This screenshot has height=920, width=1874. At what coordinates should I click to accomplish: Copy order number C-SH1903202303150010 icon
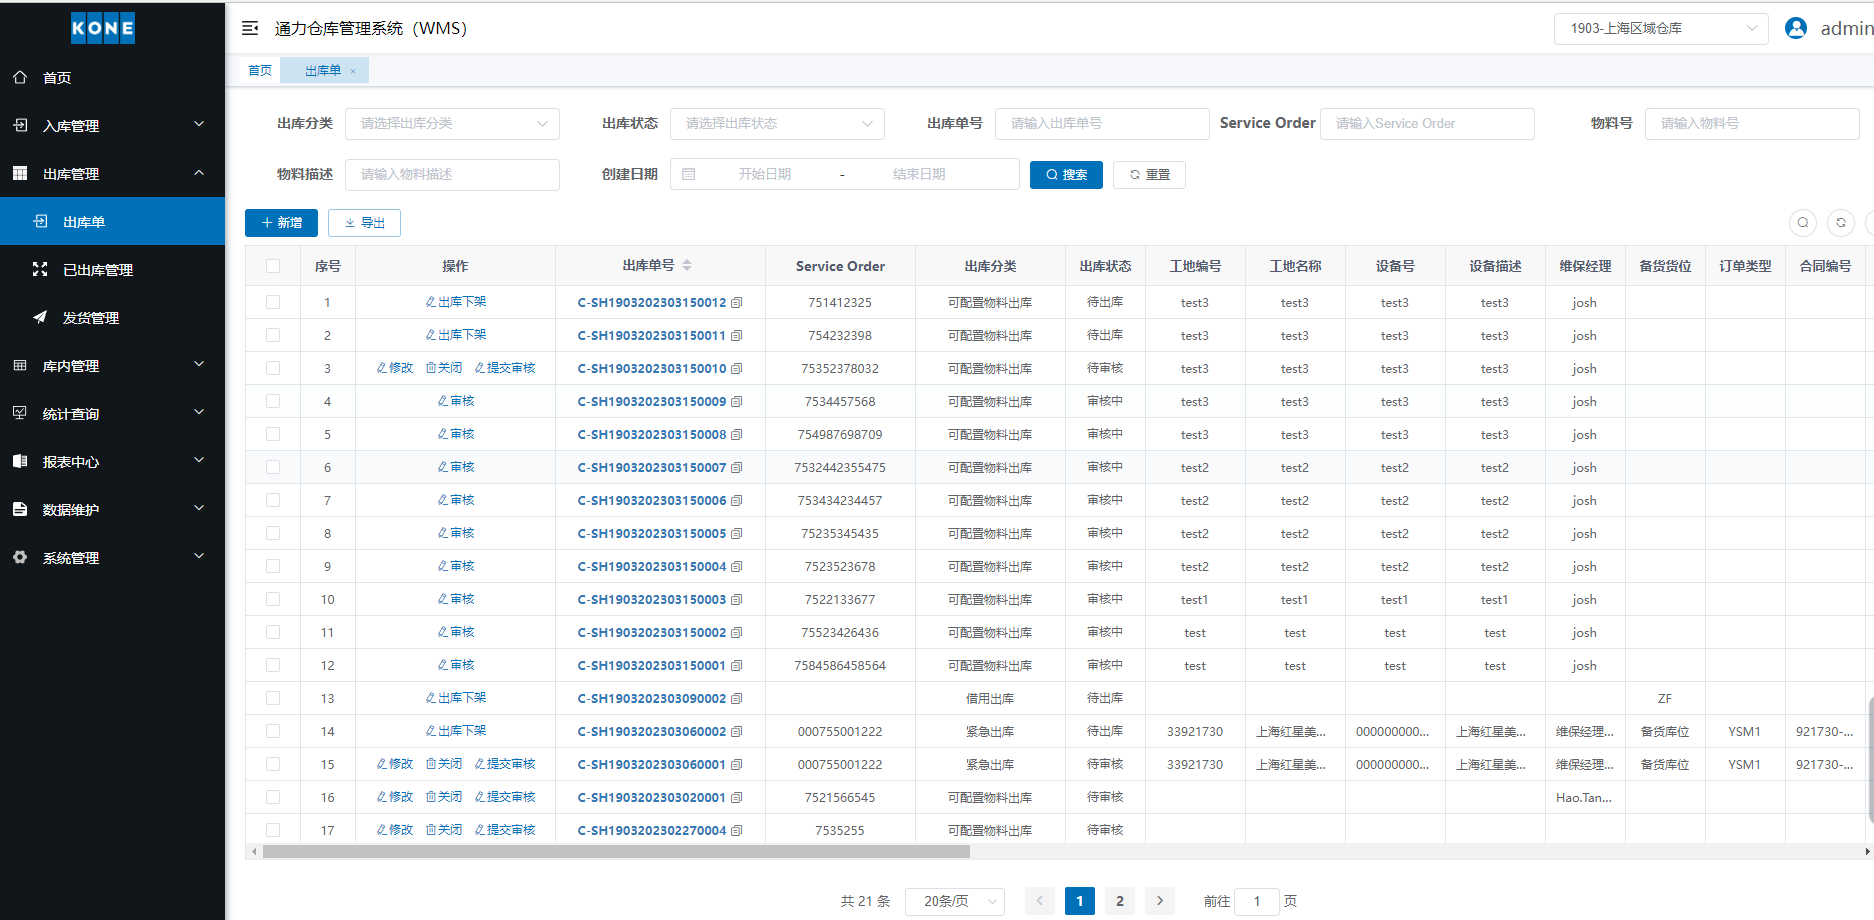pyautogui.click(x=737, y=369)
